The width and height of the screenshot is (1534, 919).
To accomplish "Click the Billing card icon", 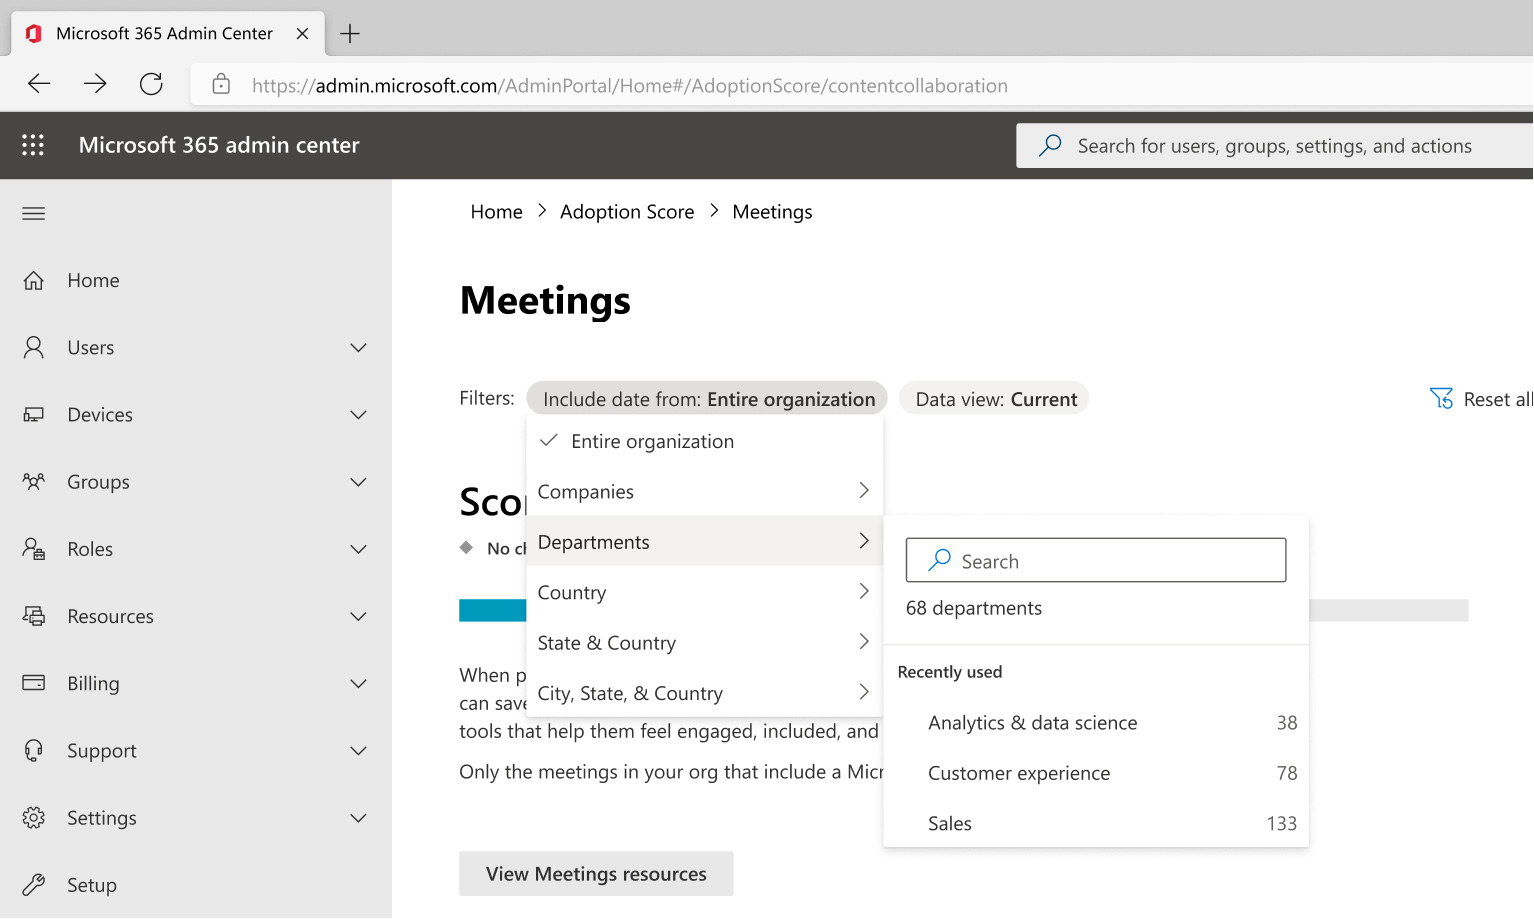I will [x=34, y=683].
